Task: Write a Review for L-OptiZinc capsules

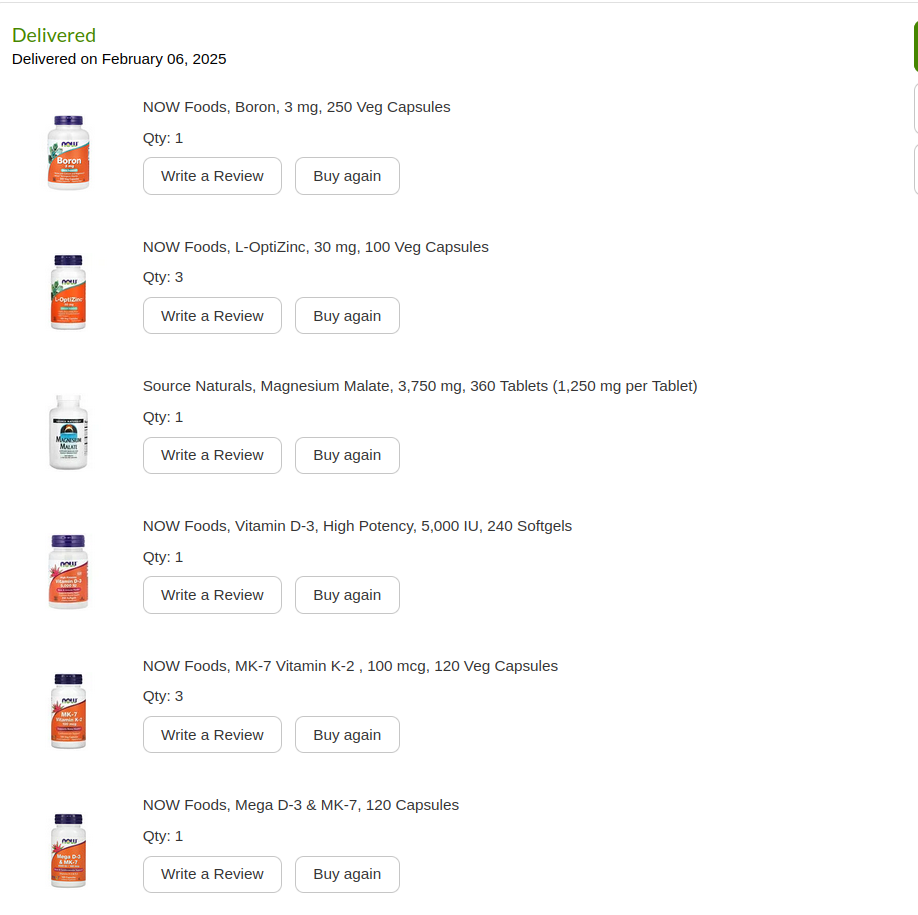Action: [213, 316]
